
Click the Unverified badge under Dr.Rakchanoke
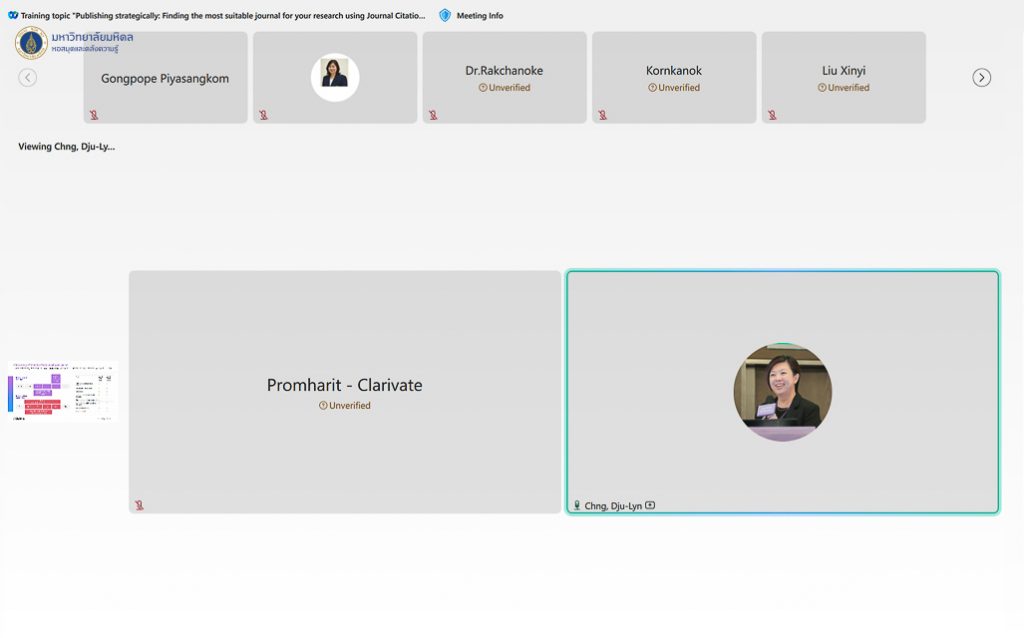[x=504, y=88]
